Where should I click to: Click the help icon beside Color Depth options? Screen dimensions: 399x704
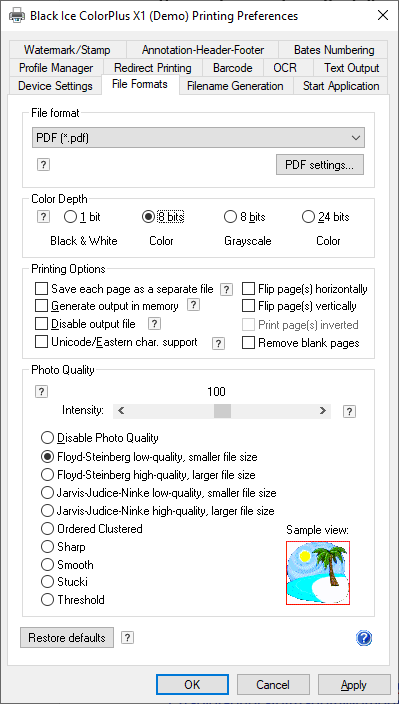[x=43, y=217]
